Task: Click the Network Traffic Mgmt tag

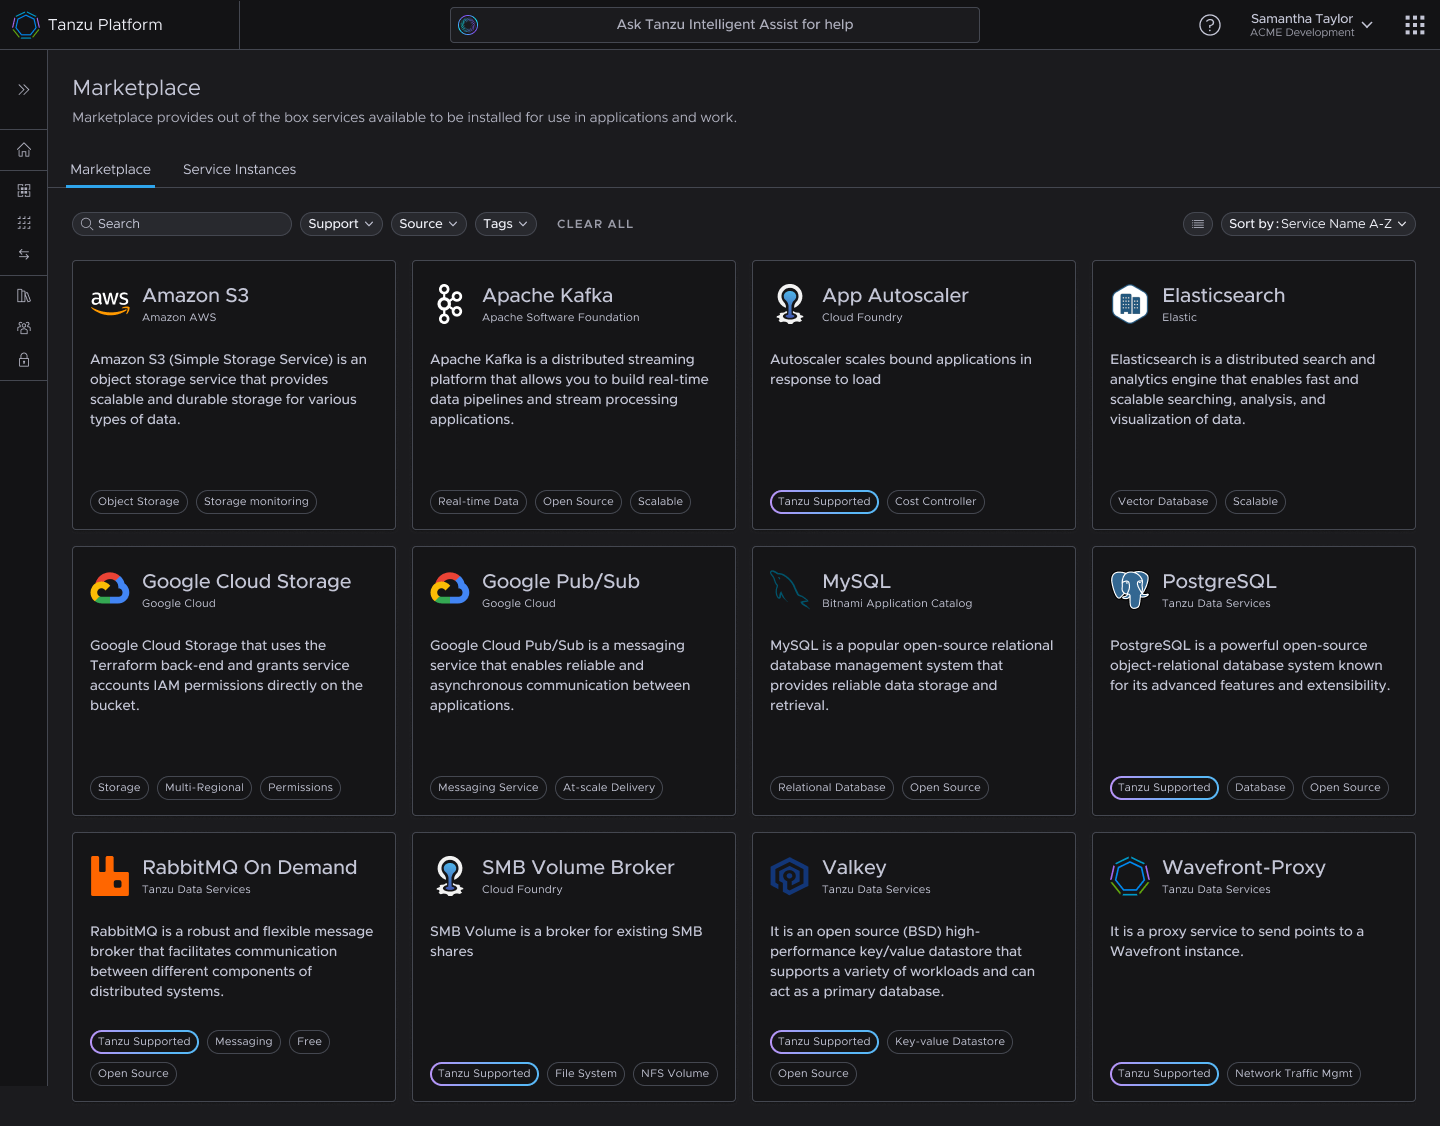Action: point(1294,1074)
